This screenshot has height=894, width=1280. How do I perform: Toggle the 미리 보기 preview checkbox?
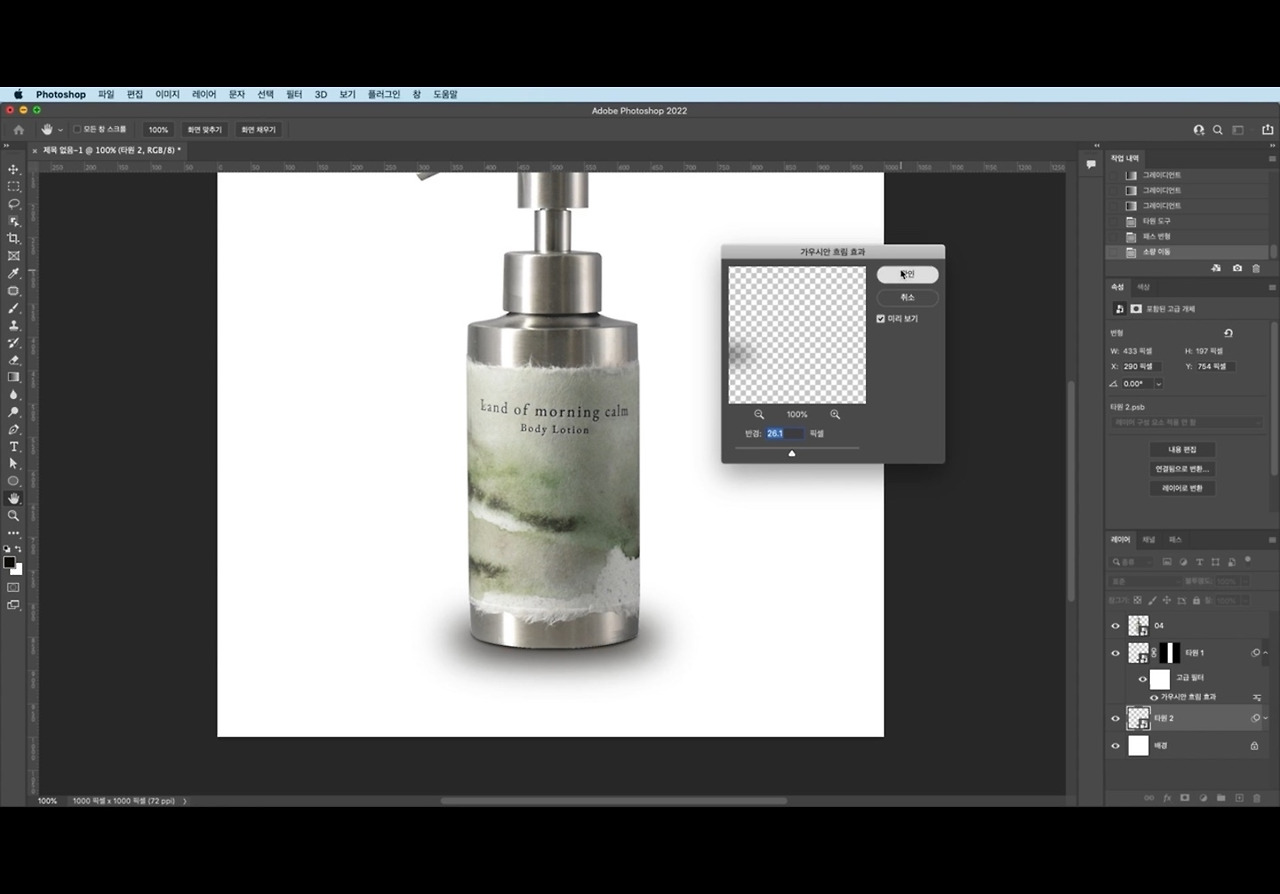881,319
